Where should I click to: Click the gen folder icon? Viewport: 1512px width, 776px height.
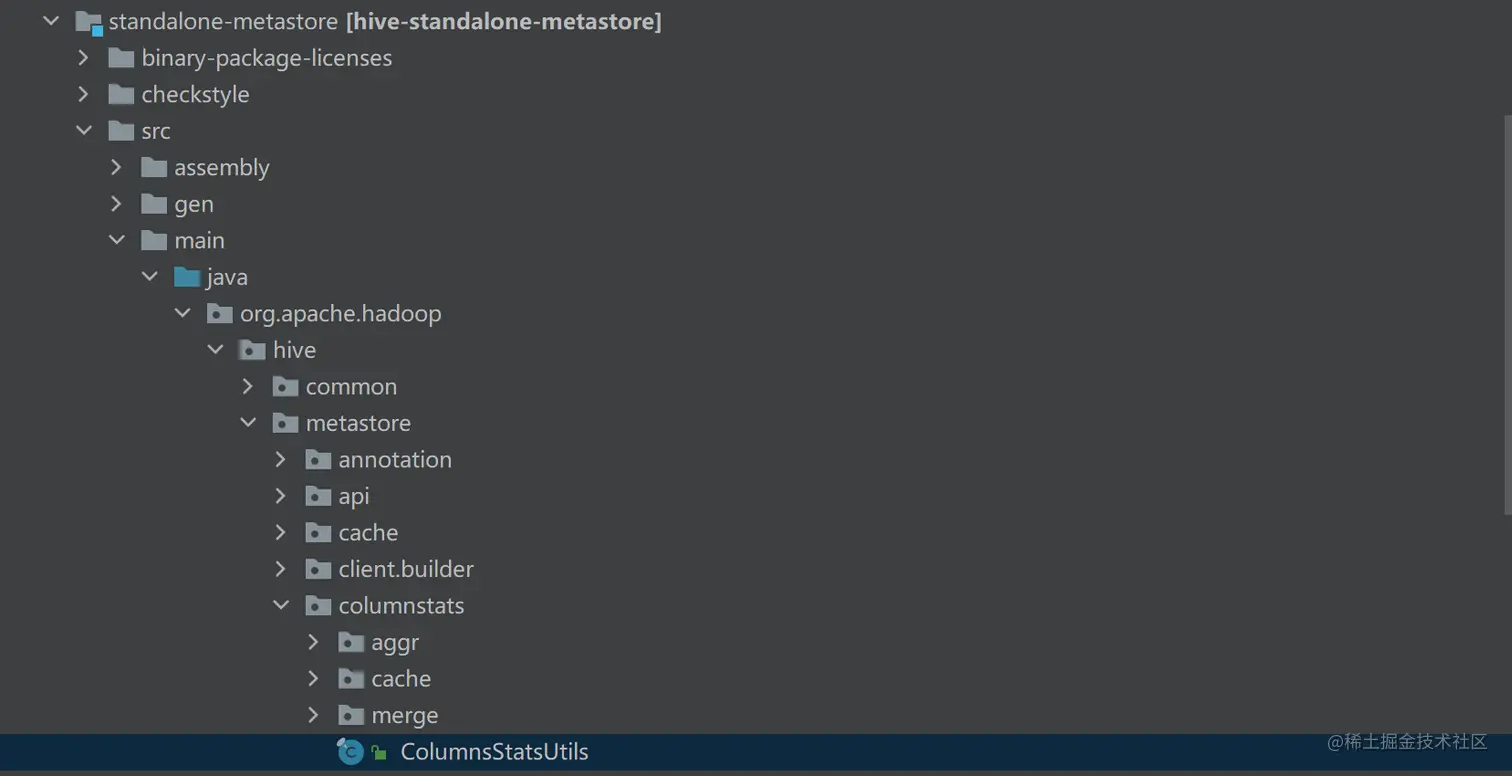[154, 204]
